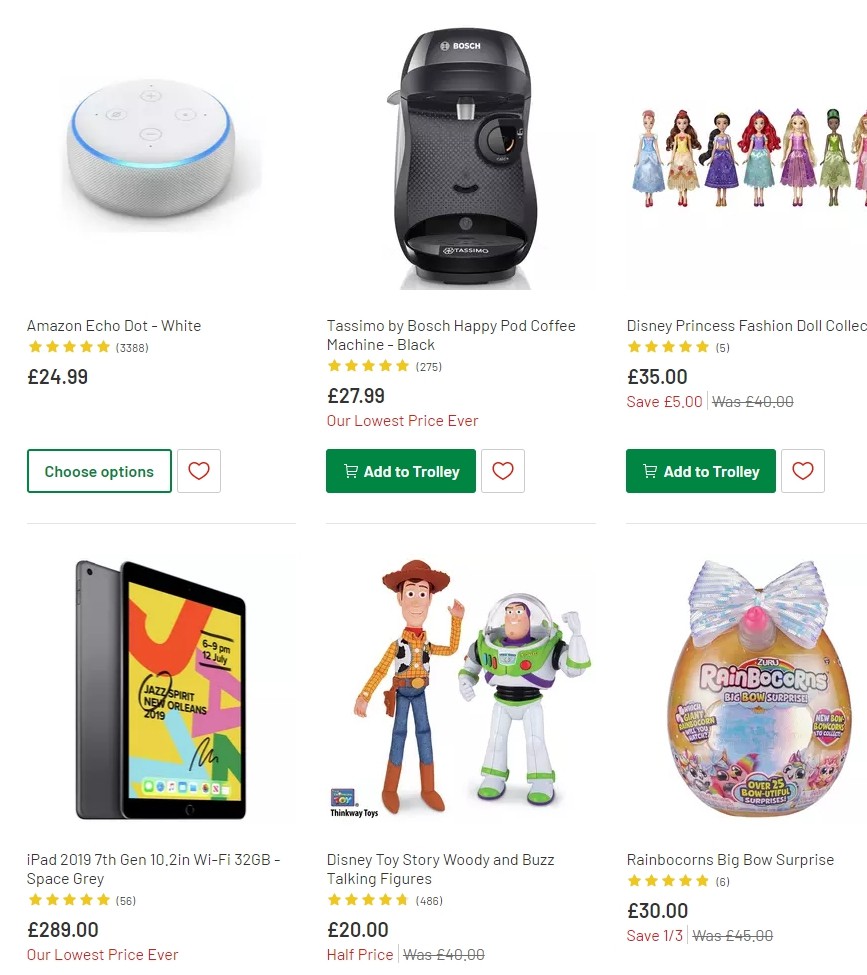Image resolution: width=867 pixels, height=975 pixels.
Task: Unfavourite the Toy Story item via its heart toggle
Action: (503, 970)
